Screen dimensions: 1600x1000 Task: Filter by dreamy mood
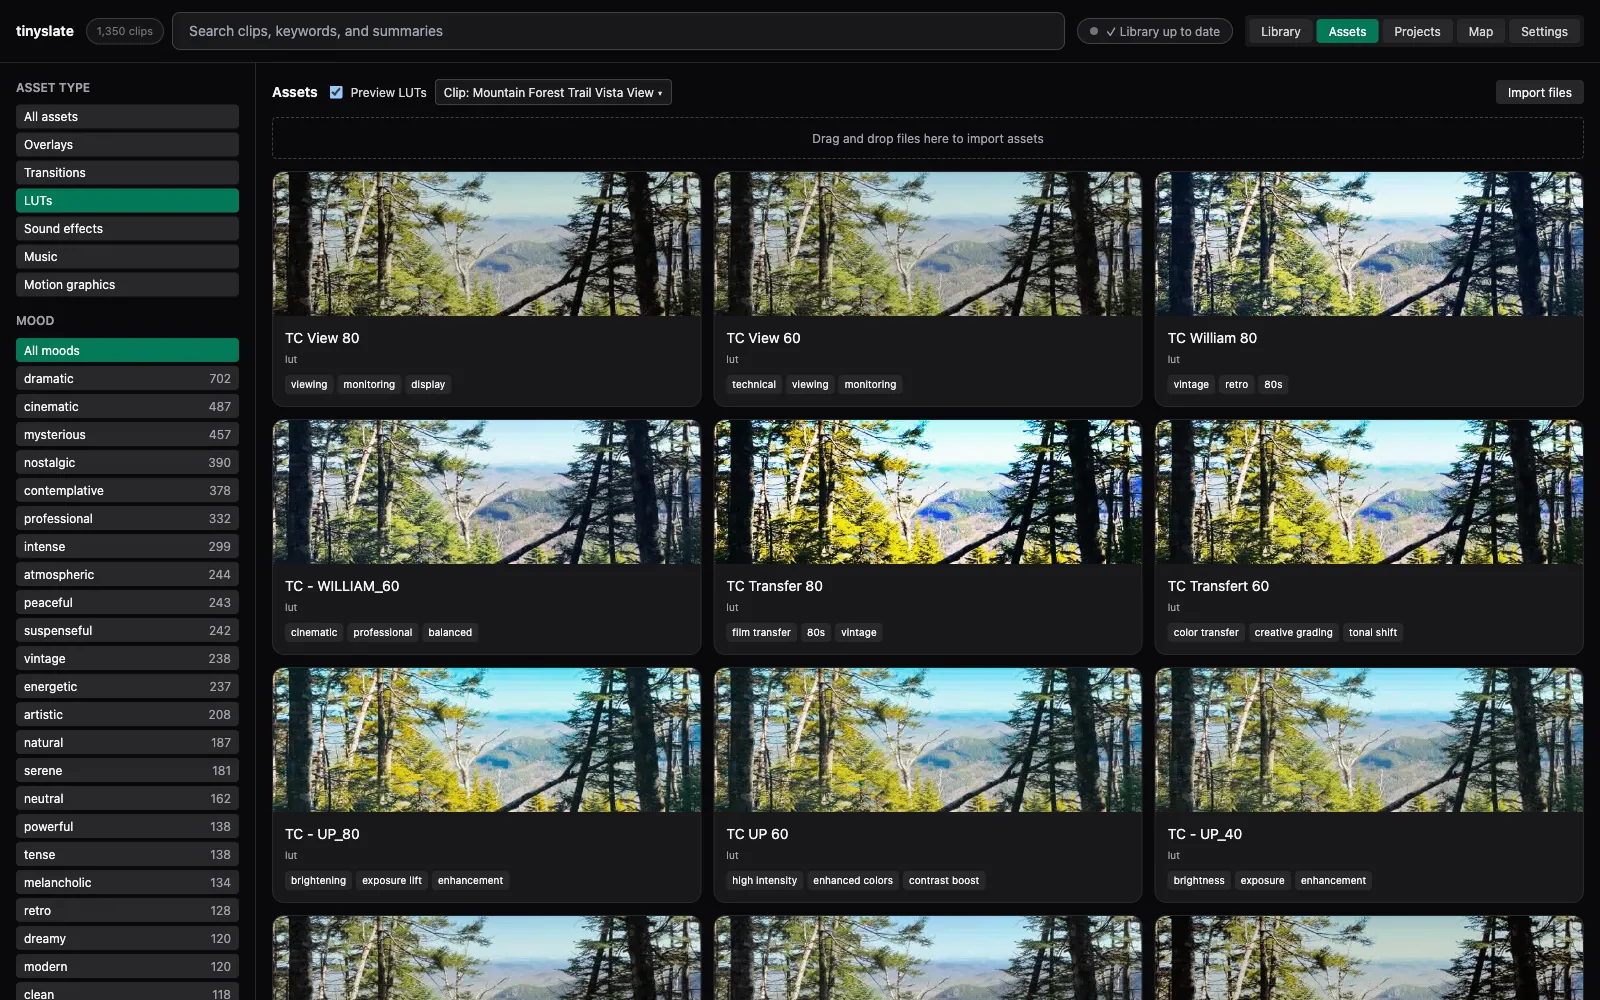pos(127,939)
